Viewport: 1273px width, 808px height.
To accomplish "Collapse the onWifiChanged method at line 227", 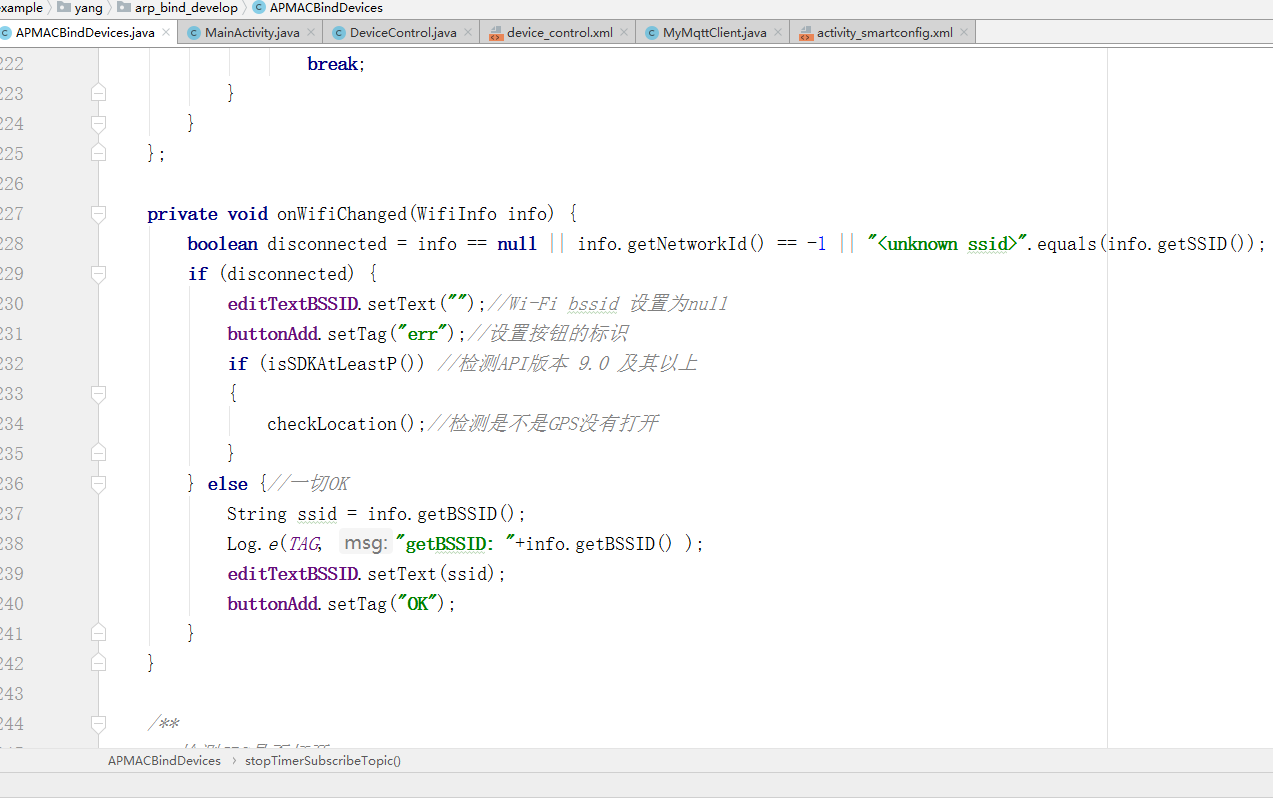I will [x=98, y=213].
